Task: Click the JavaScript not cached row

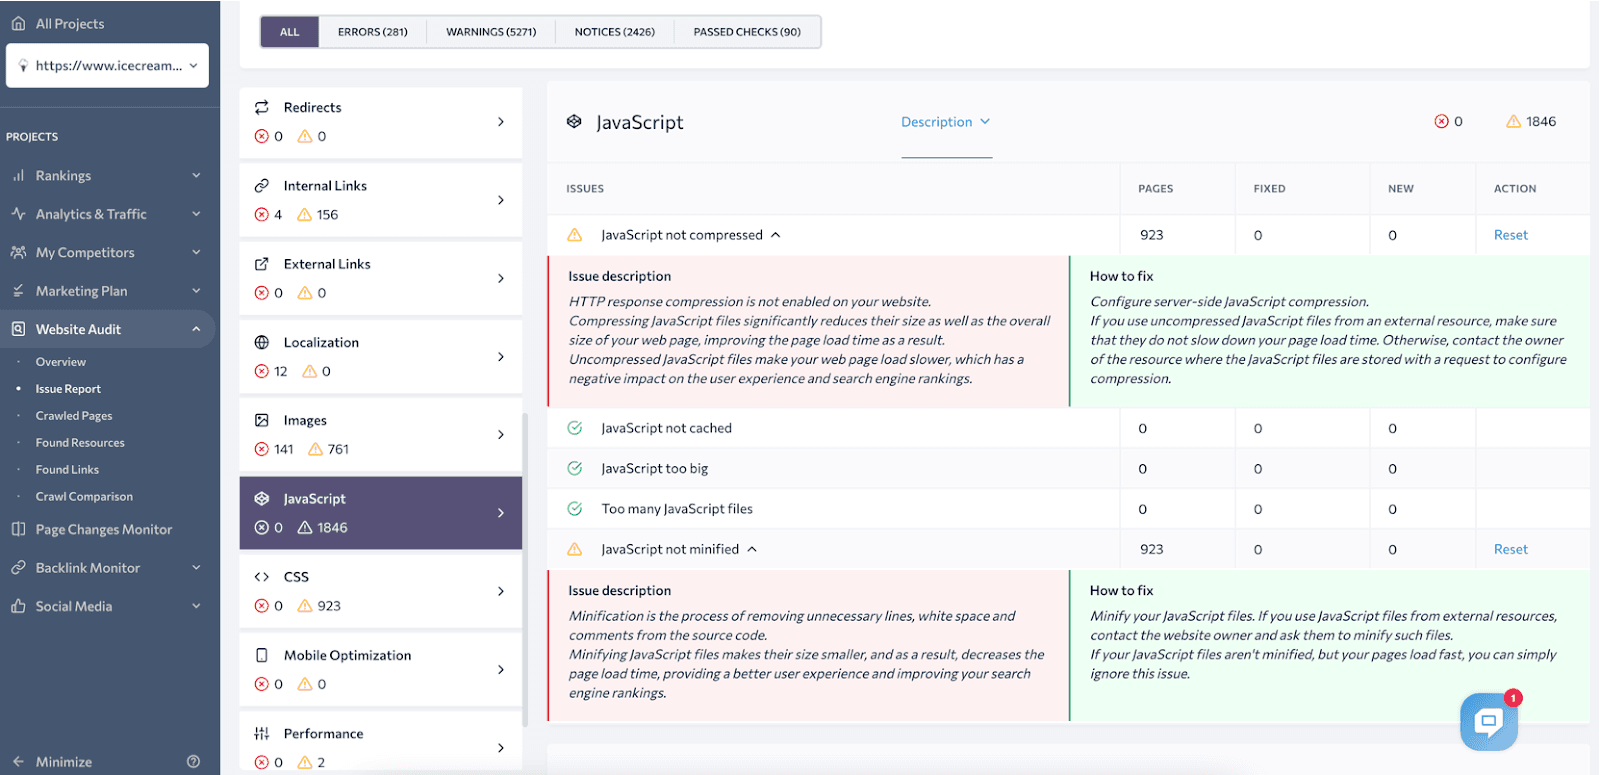Action: (1068, 428)
